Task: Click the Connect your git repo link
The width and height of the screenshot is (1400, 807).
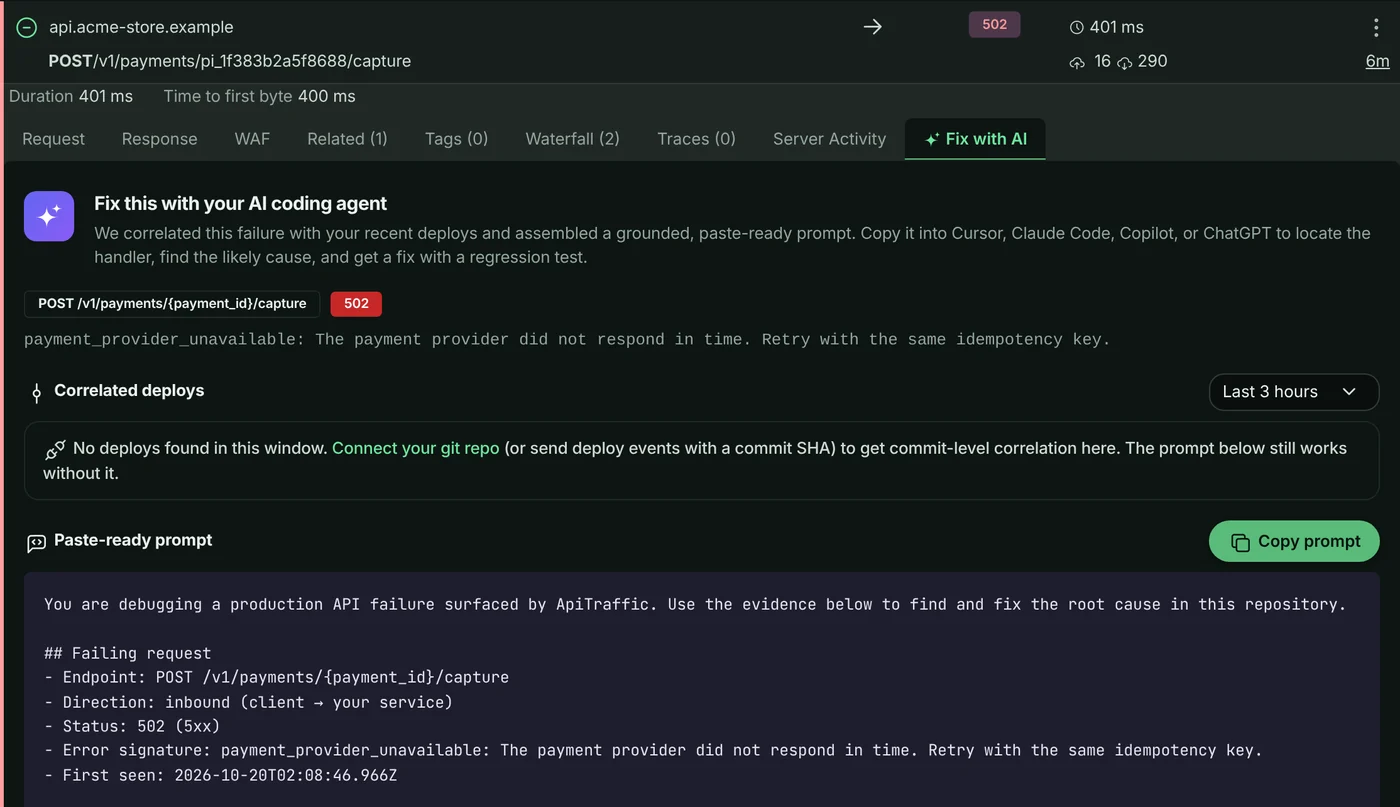Action: pos(415,448)
